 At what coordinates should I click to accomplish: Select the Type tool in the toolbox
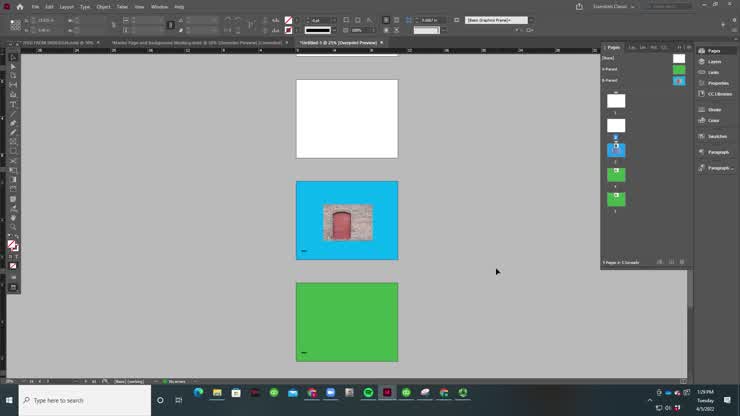(x=13, y=104)
